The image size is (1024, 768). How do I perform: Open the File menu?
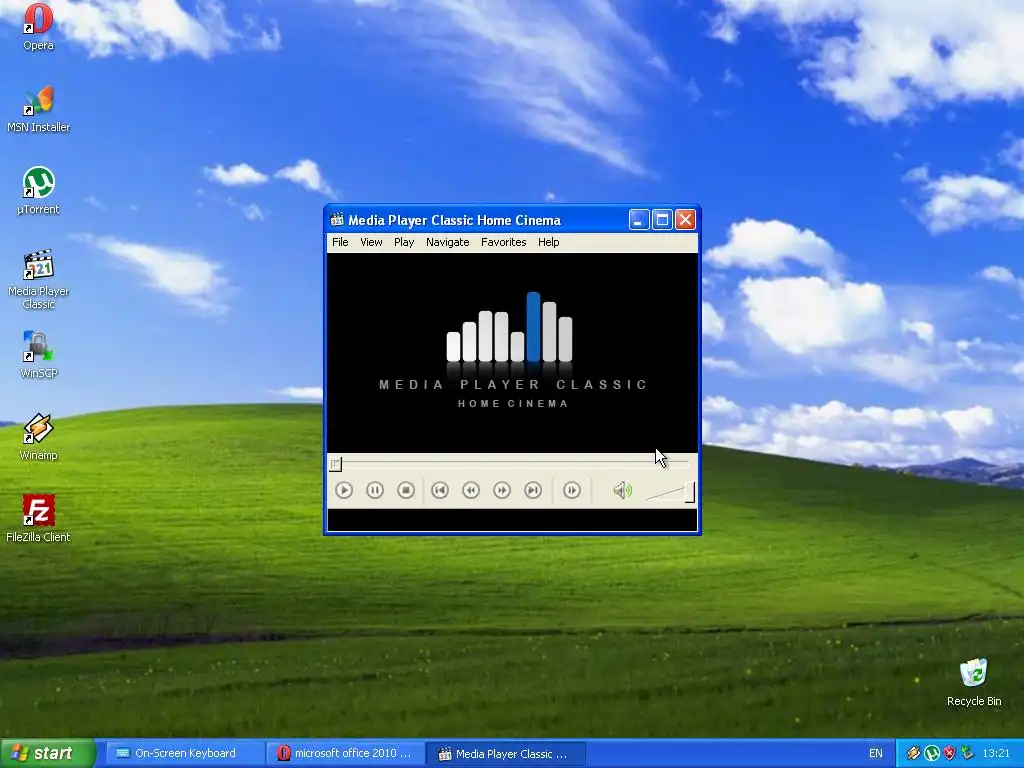pyautogui.click(x=340, y=242)
